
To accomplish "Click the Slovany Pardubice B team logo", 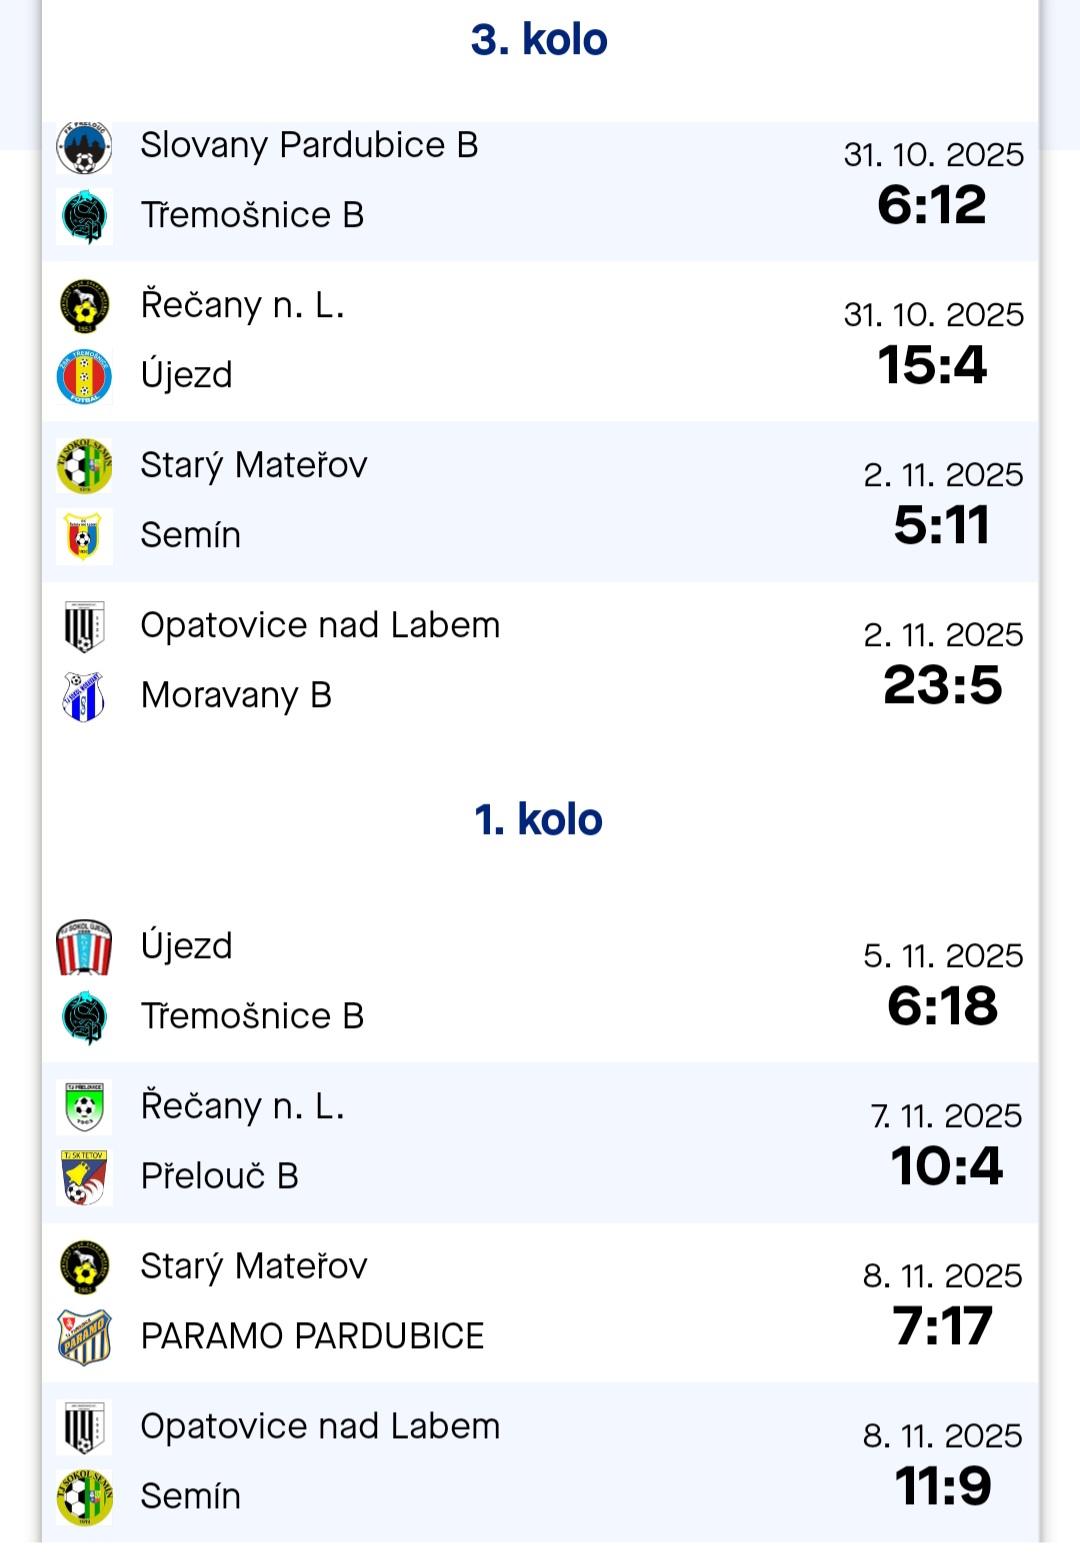I will pyautogui.click(x=84, y=148).
